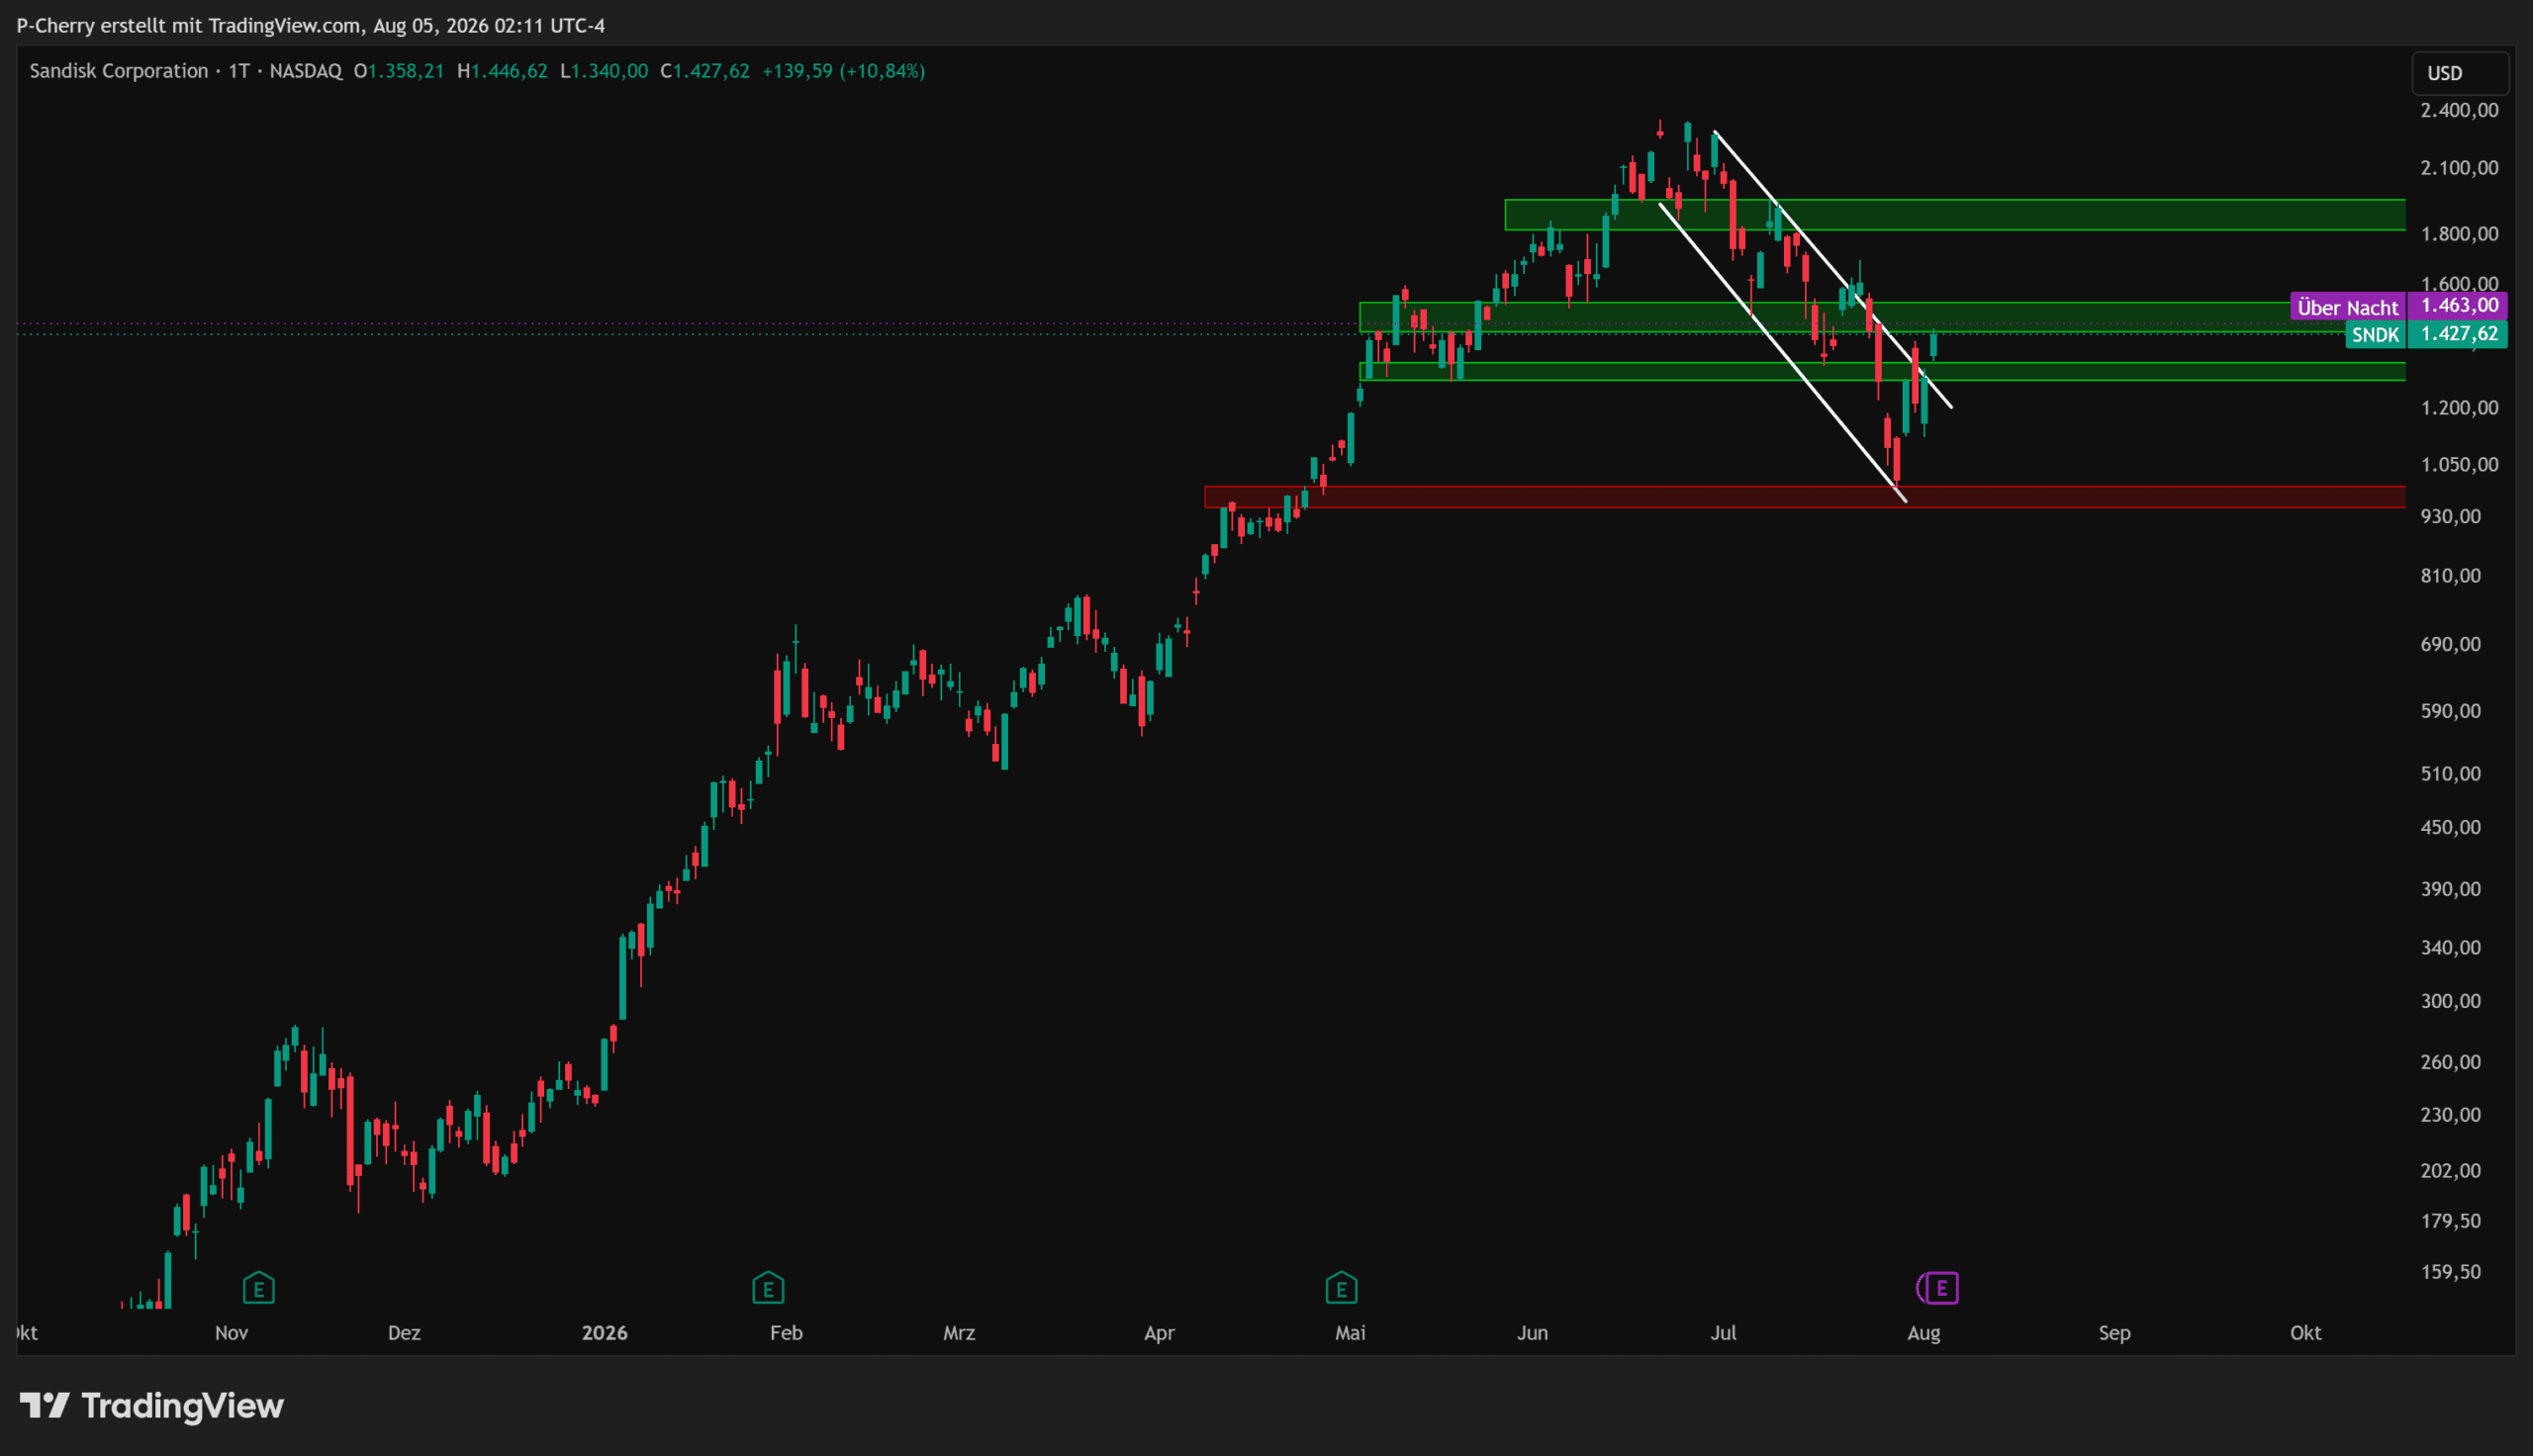Click the "2.400,00" price axis label
Viewport: 2533px width, 1456px height.
coord(2459,110)
